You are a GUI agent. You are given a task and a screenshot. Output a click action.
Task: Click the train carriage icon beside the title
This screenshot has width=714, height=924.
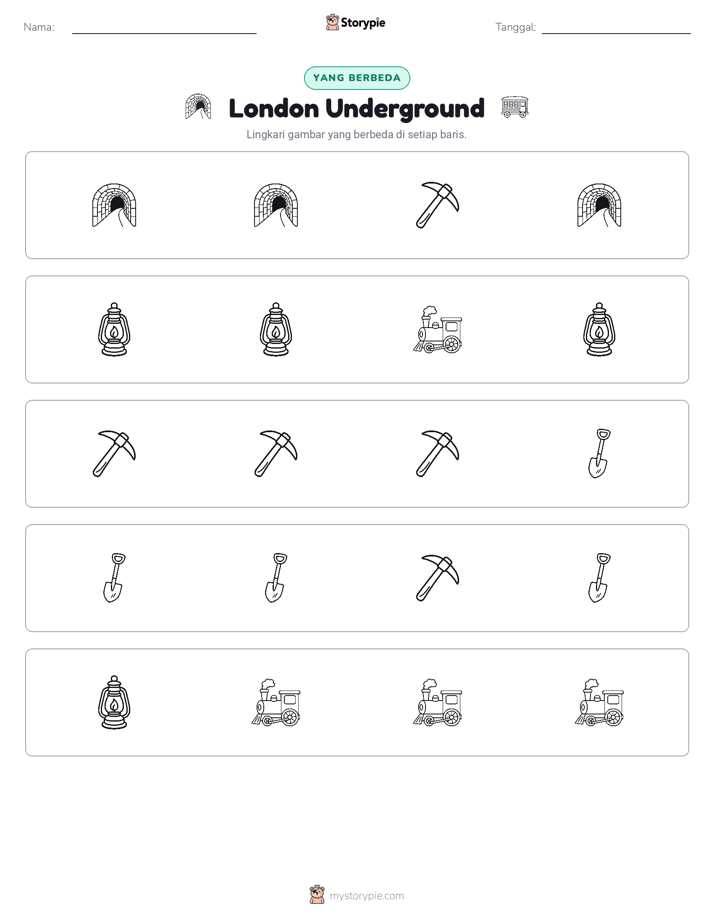pos(515,107)
